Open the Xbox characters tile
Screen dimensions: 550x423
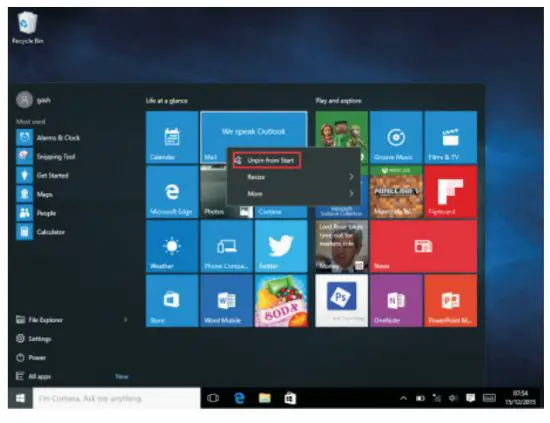click(342, 130)
